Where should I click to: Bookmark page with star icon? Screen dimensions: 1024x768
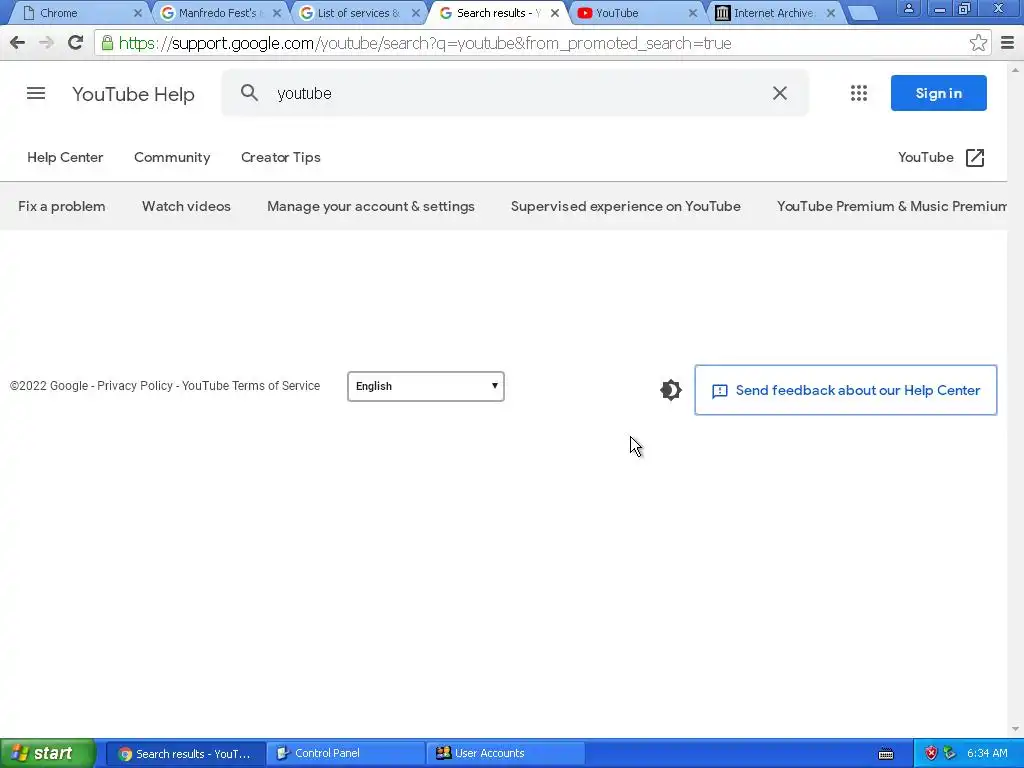click(978, 43)
